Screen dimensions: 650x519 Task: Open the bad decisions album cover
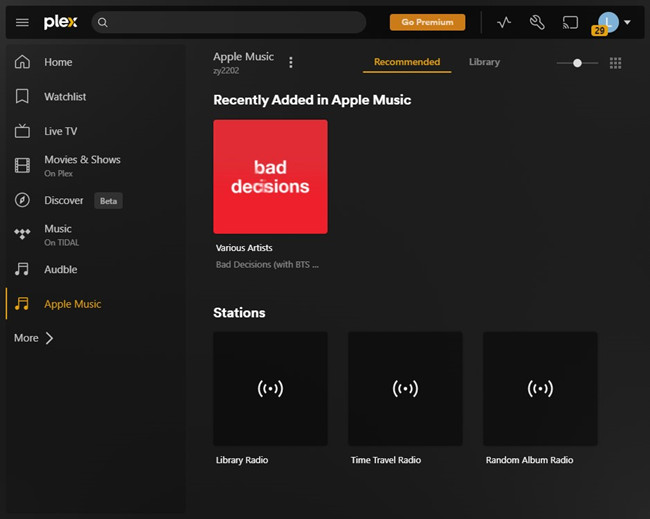(x=270, y=177)
